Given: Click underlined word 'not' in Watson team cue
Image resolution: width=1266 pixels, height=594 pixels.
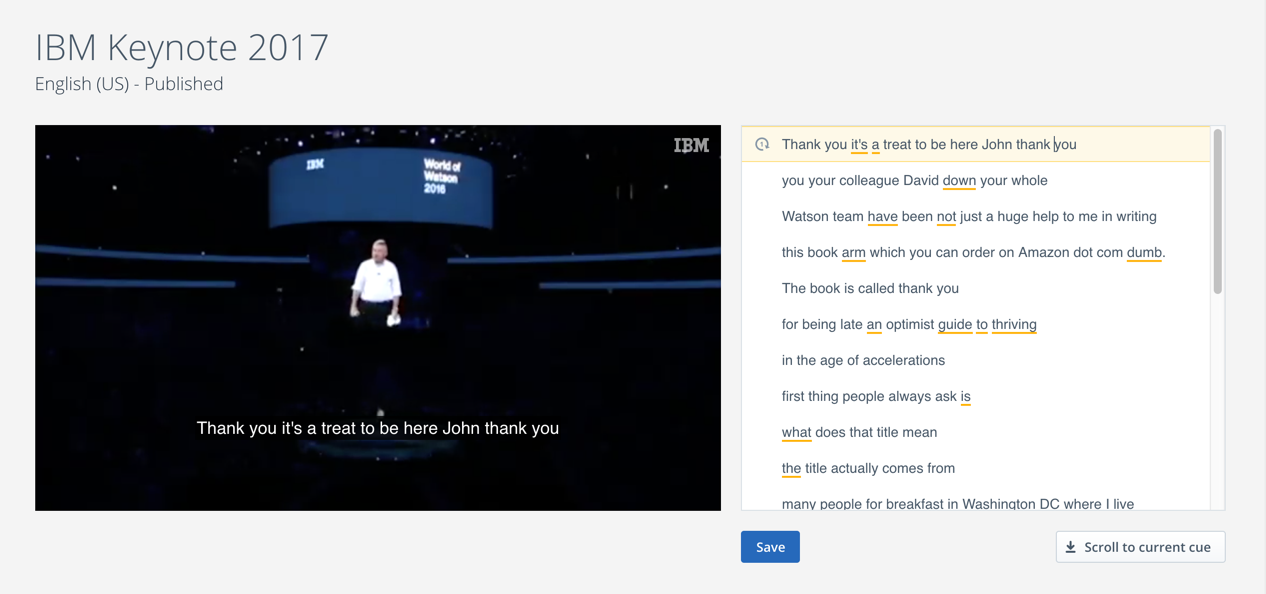Looking at the screenshot, I should (946, 217).
